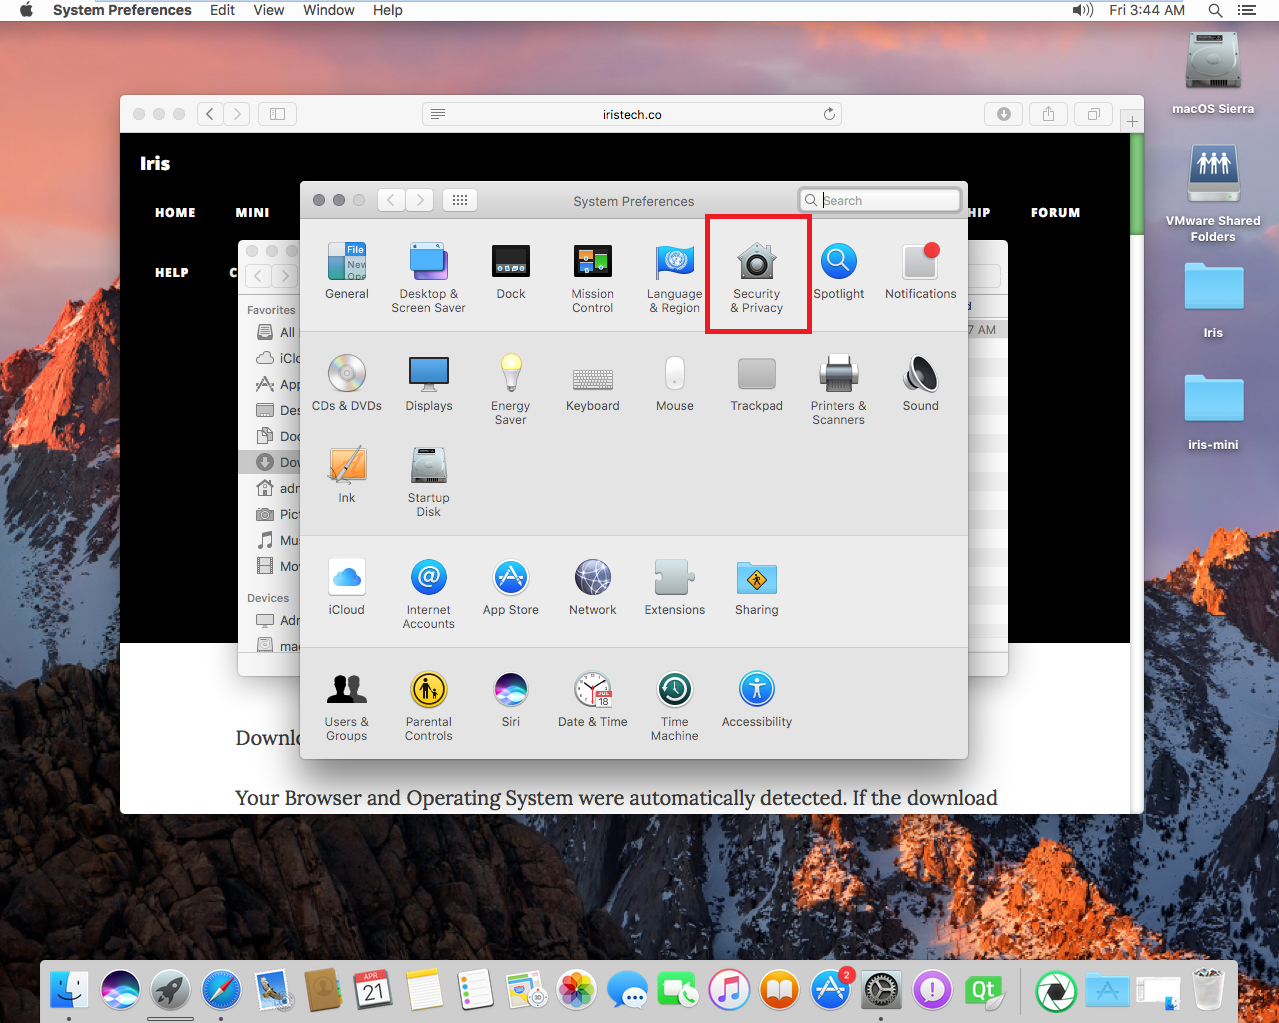Viewport: 1279px width, 1023px height.
Task: Open iCloud preferences
Action: coord(347,587)
